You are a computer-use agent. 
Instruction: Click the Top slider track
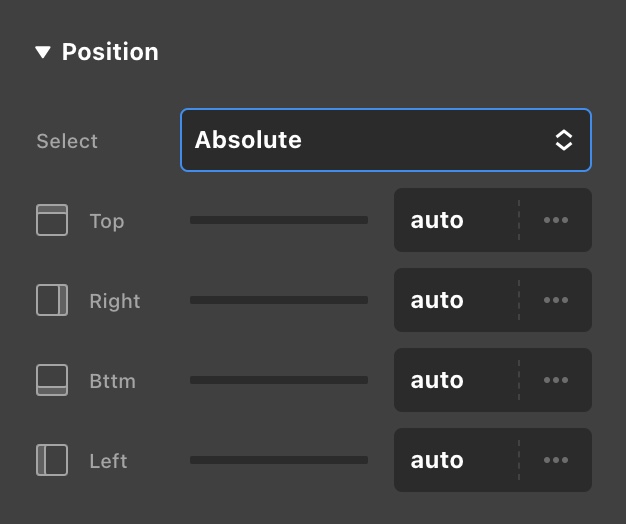[279, 220]
